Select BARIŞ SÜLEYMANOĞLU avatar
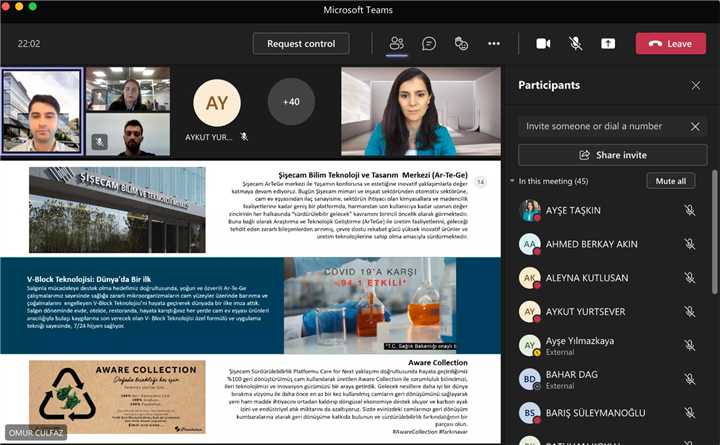Image resolution: width=720 pixels, height=445 pixels. [x=529, y=413]
